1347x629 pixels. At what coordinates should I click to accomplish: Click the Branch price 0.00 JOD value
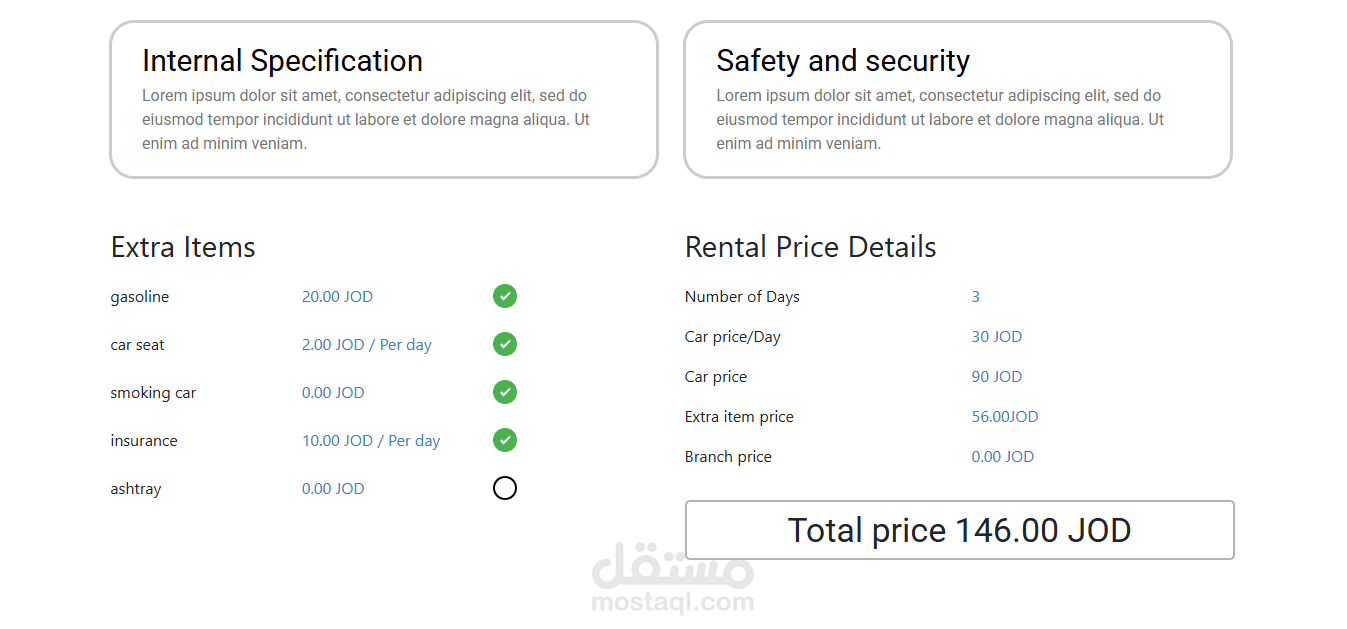pyautogui.click(x=1002, y=457)
